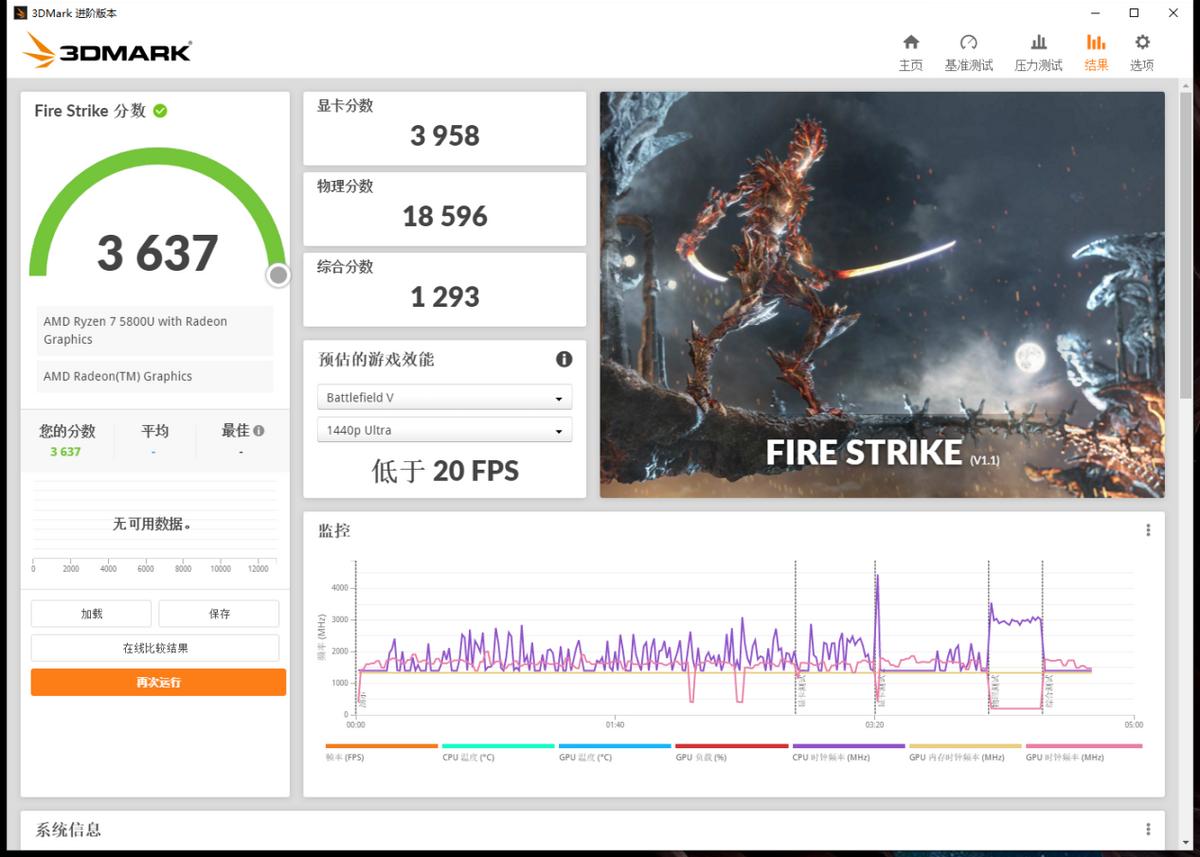Screen dimensions: 1200x857
Task: Click the green verified badge next to Fire Strike 分数
Action: 160,111
